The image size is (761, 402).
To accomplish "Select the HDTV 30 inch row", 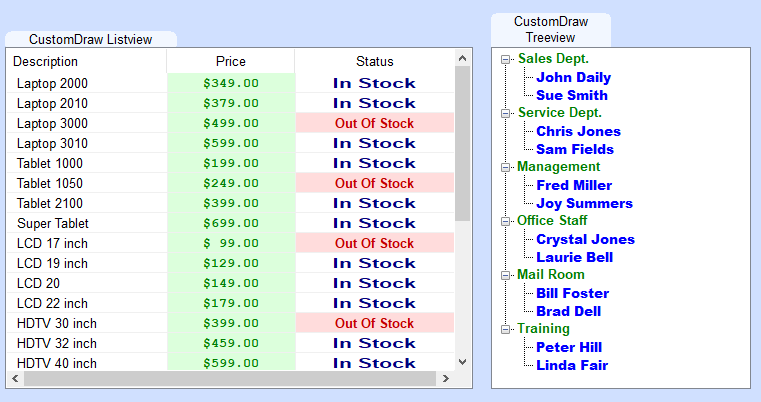I will (x=231, y=323).
